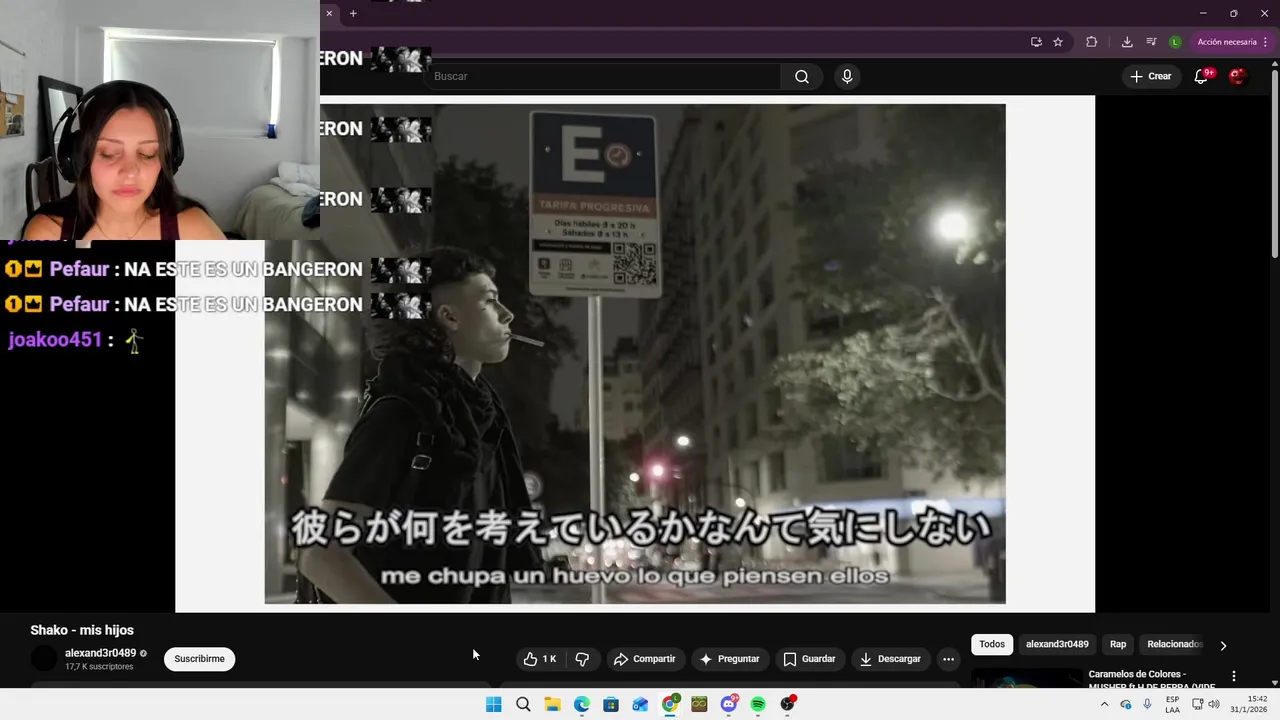Open Microsoft Edge from taskbar
The height and width of the screenshot is (720, 1280).
pyautogui.click(x=582, y=704)
